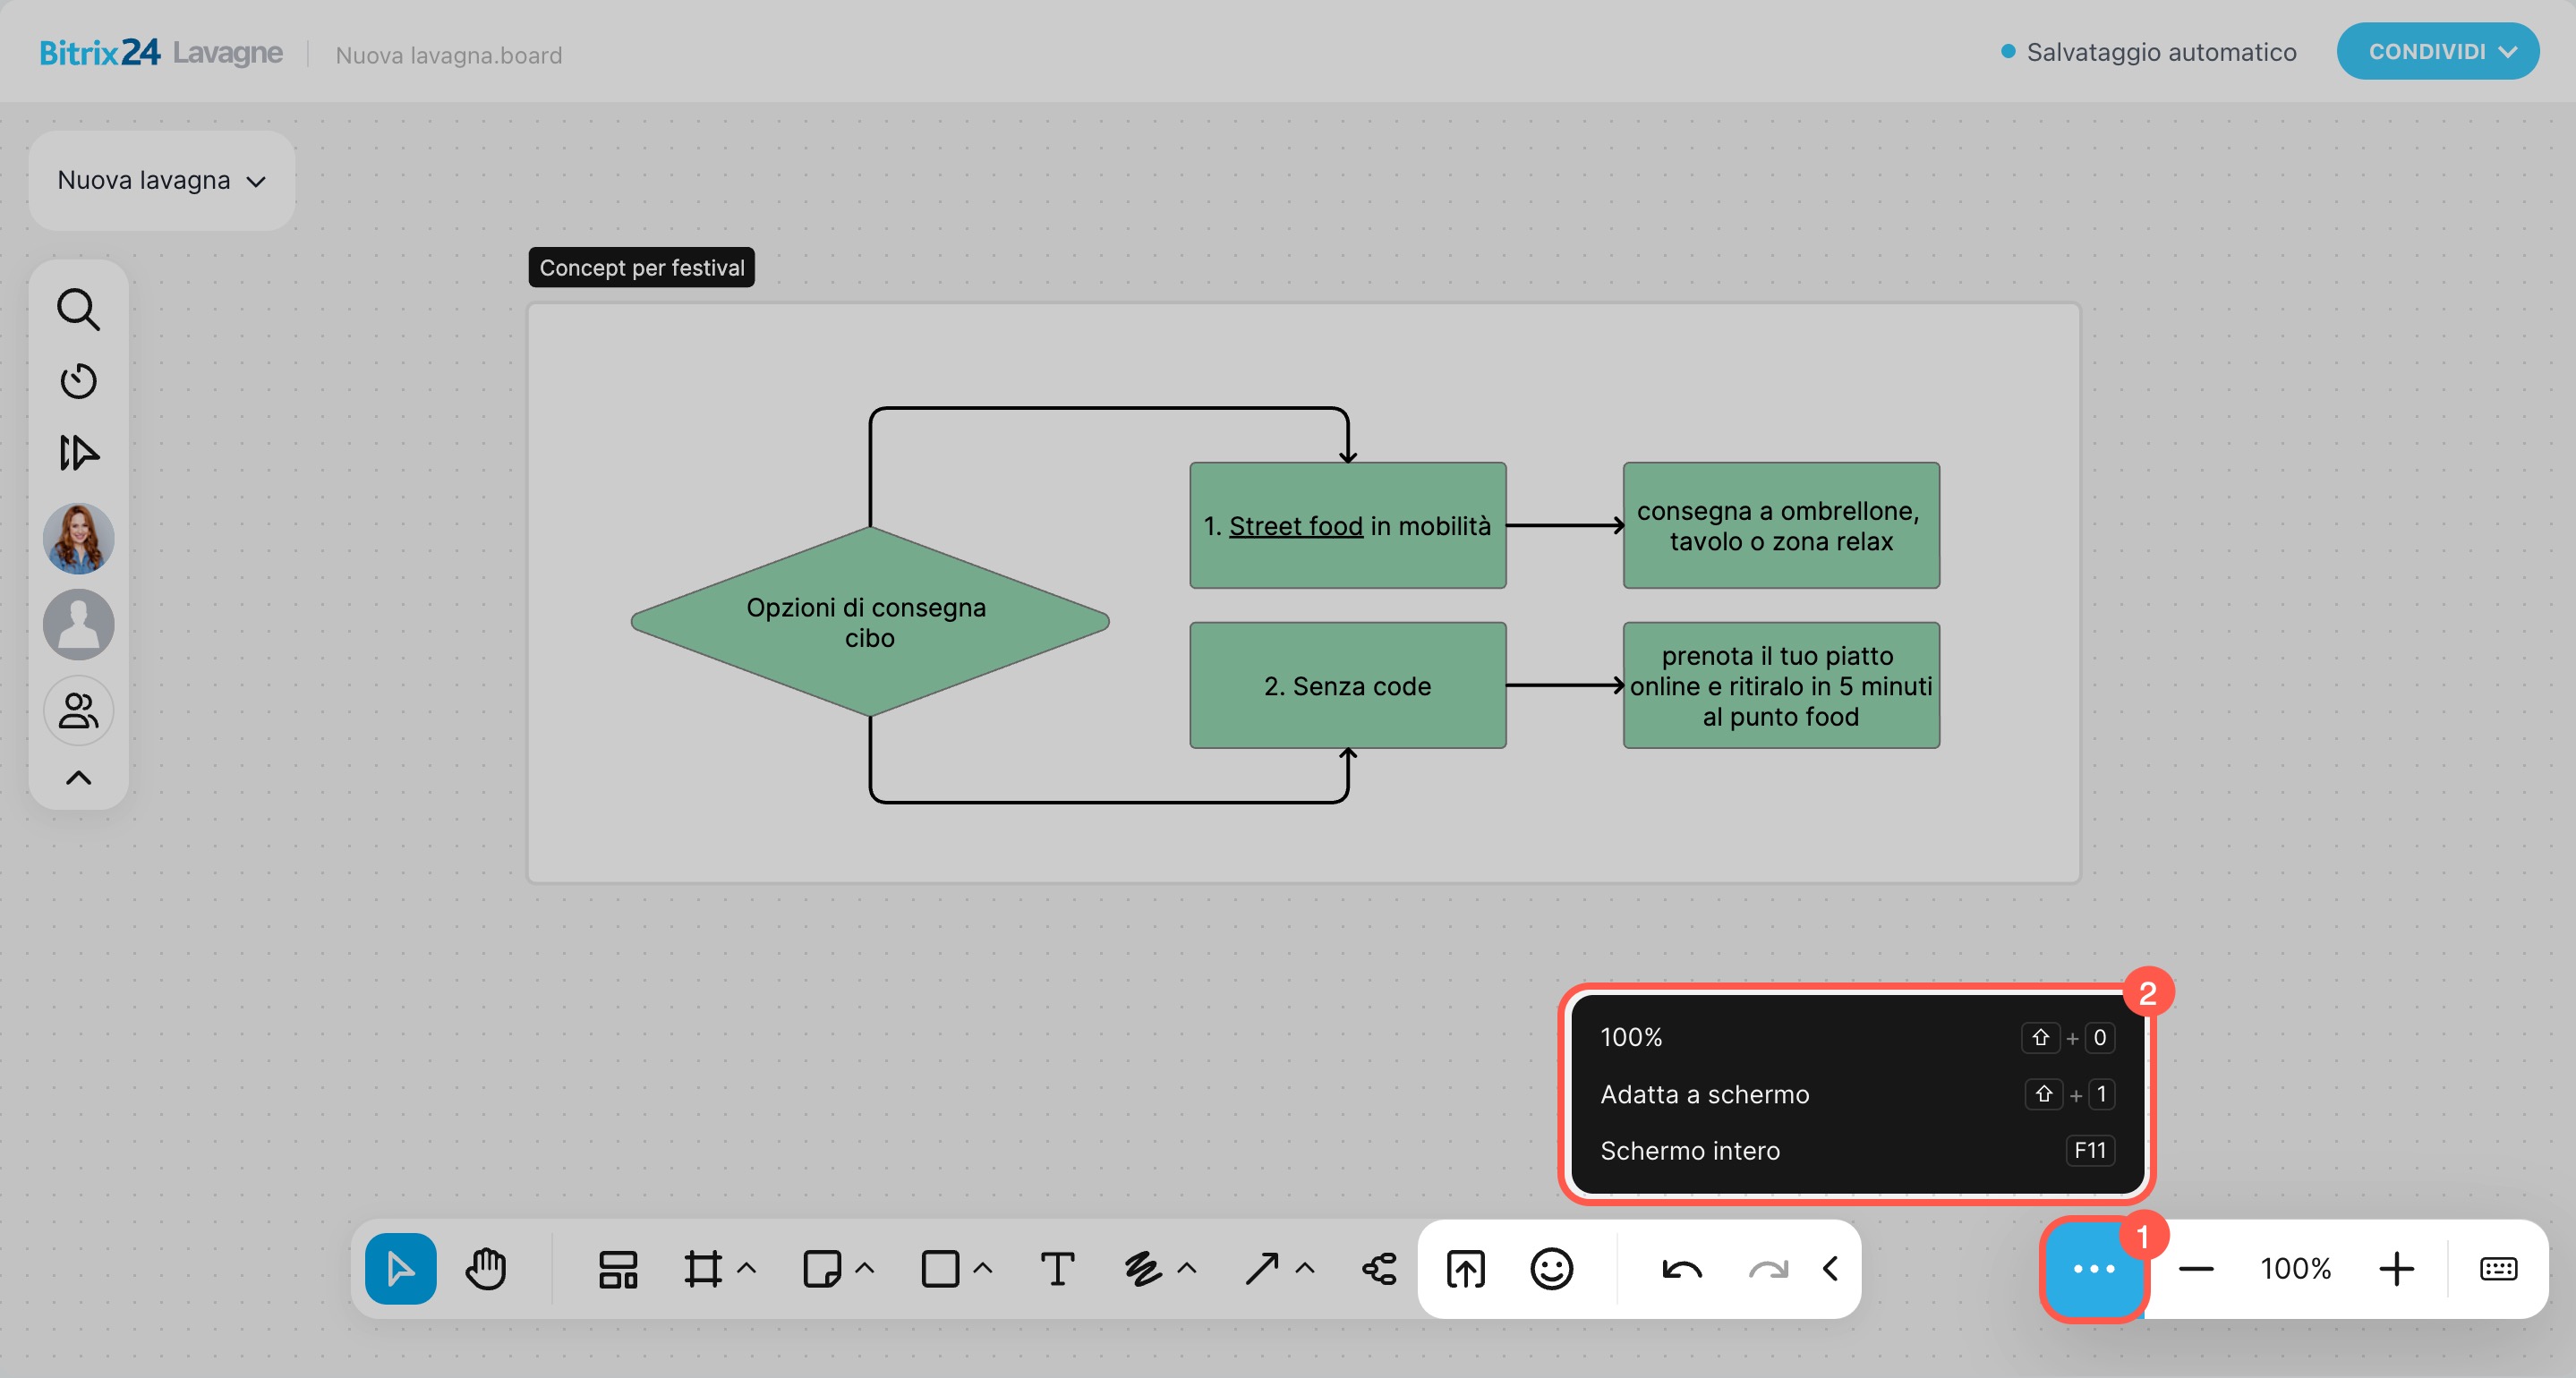Select Schermo intero menu option
The image size is (2576, 1378).
[1689, 1151]
